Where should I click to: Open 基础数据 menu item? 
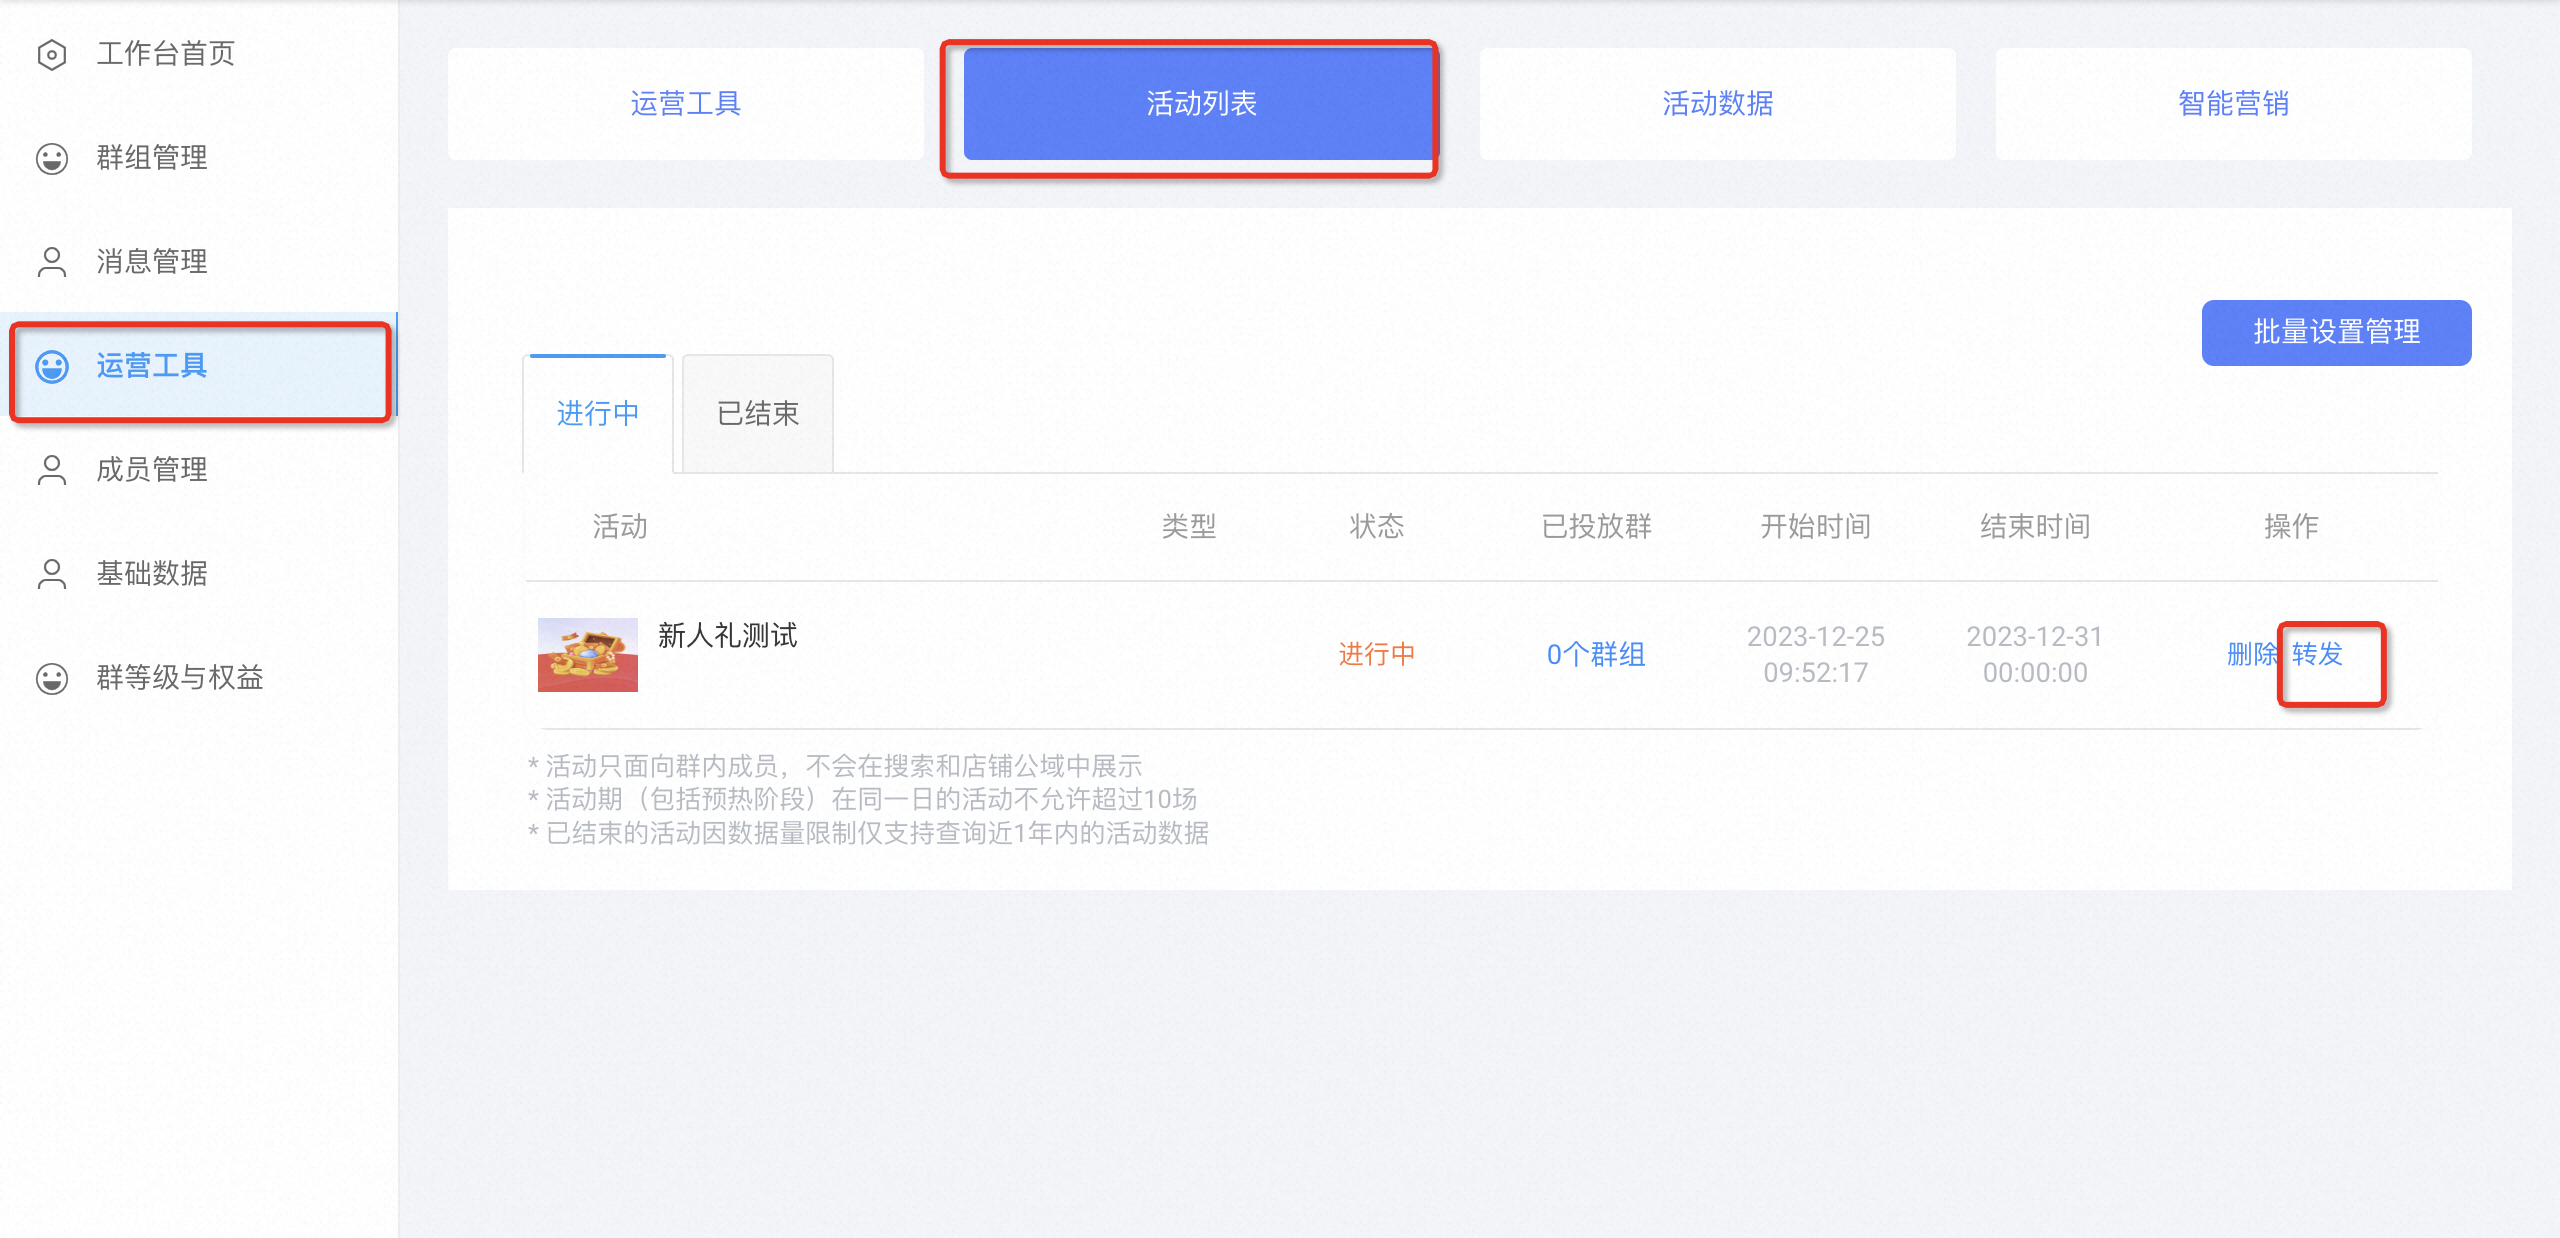coord(200,574)
